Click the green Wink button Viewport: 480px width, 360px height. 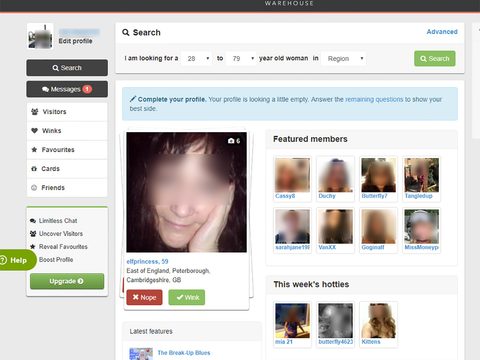click(x=187, y=297)
